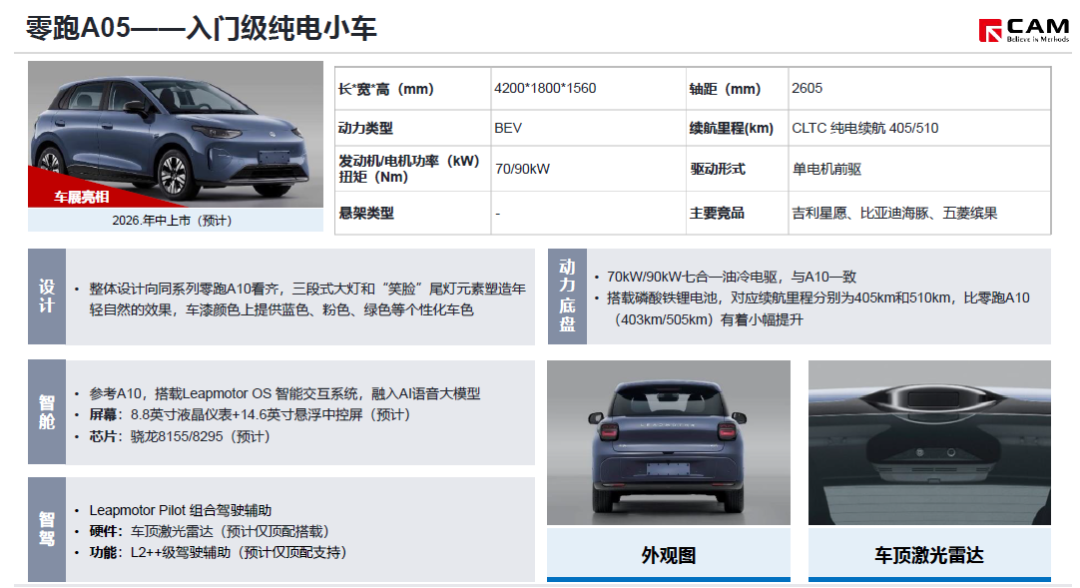Click the 驱动形式 table label
Image resolution: width=1080 pixels, height=588 pixels.
coord(717,169)
